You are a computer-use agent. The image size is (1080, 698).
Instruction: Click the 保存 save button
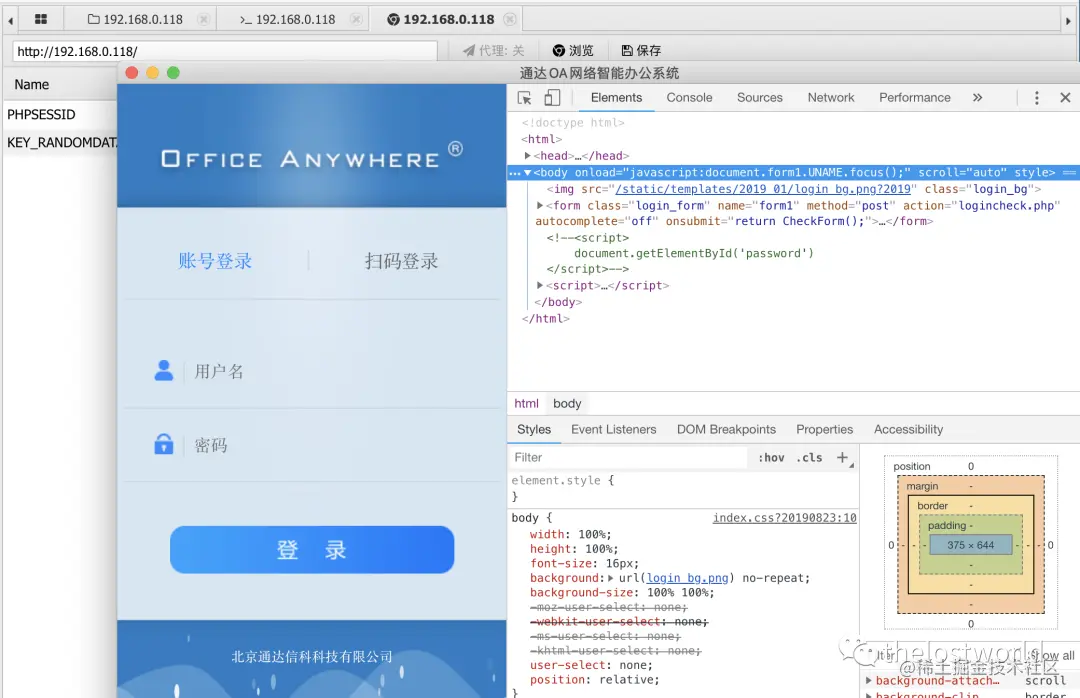(641, 50)
